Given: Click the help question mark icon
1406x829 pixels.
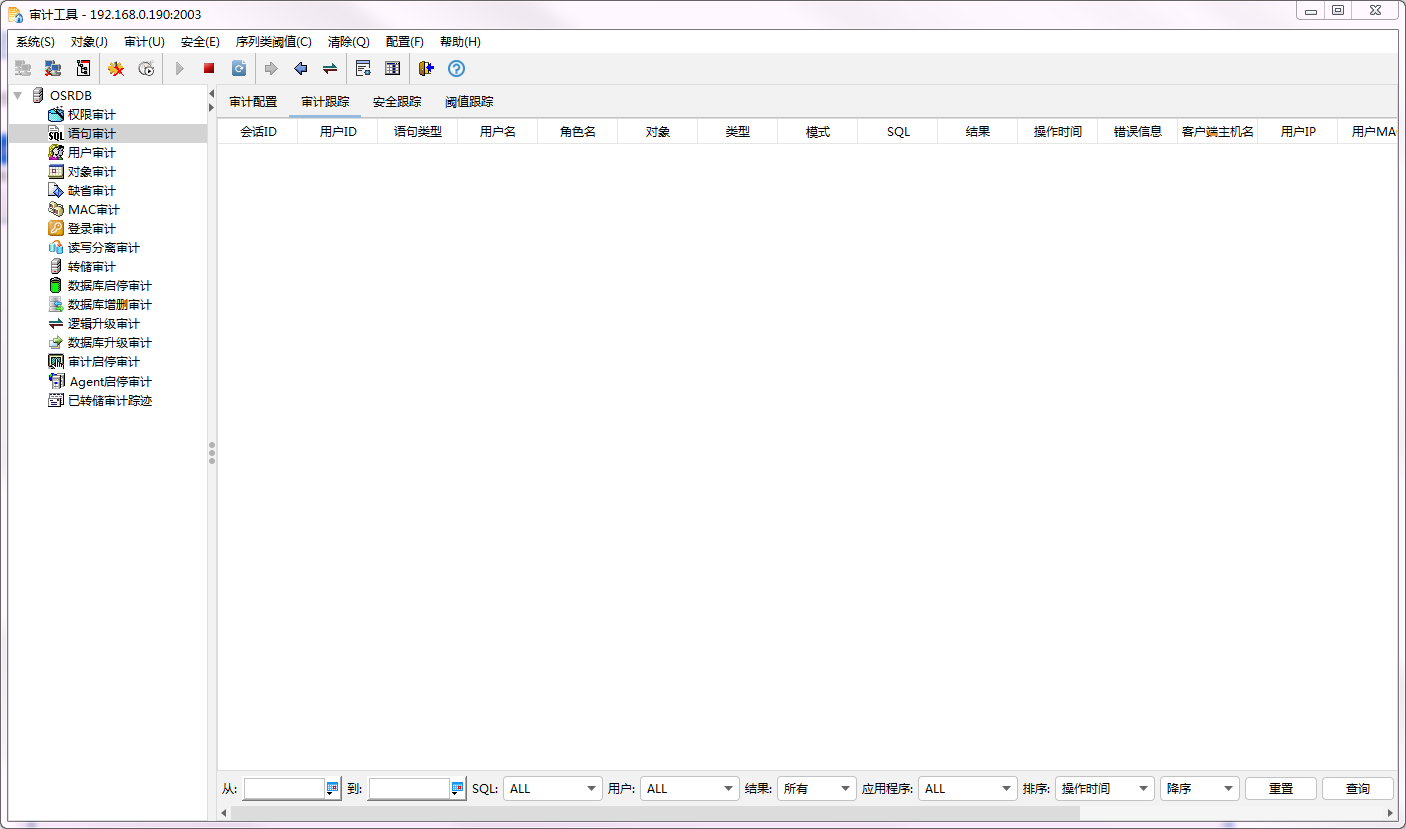Looking at the screenshot, I should 456,69.
